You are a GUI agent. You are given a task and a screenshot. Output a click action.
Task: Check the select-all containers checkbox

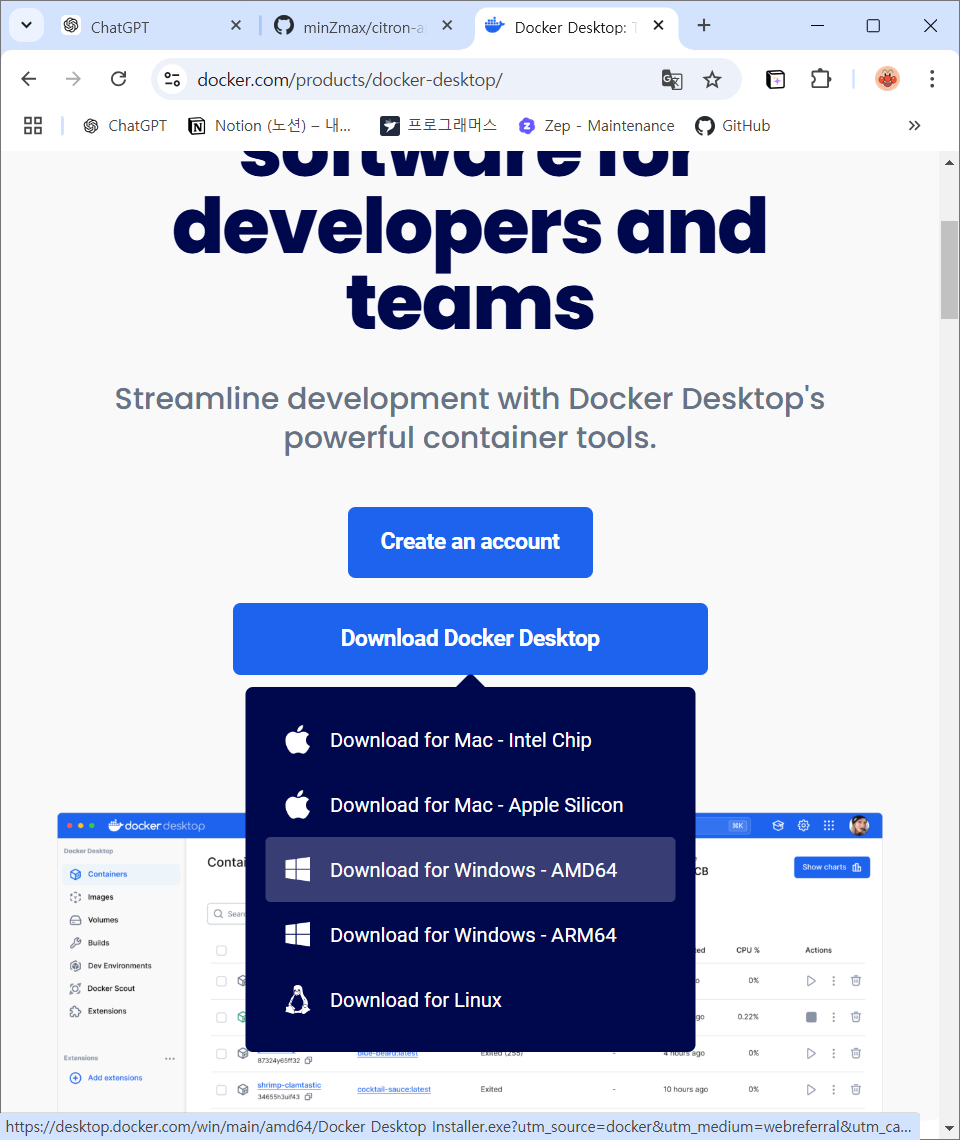click(x=222, y=950)
